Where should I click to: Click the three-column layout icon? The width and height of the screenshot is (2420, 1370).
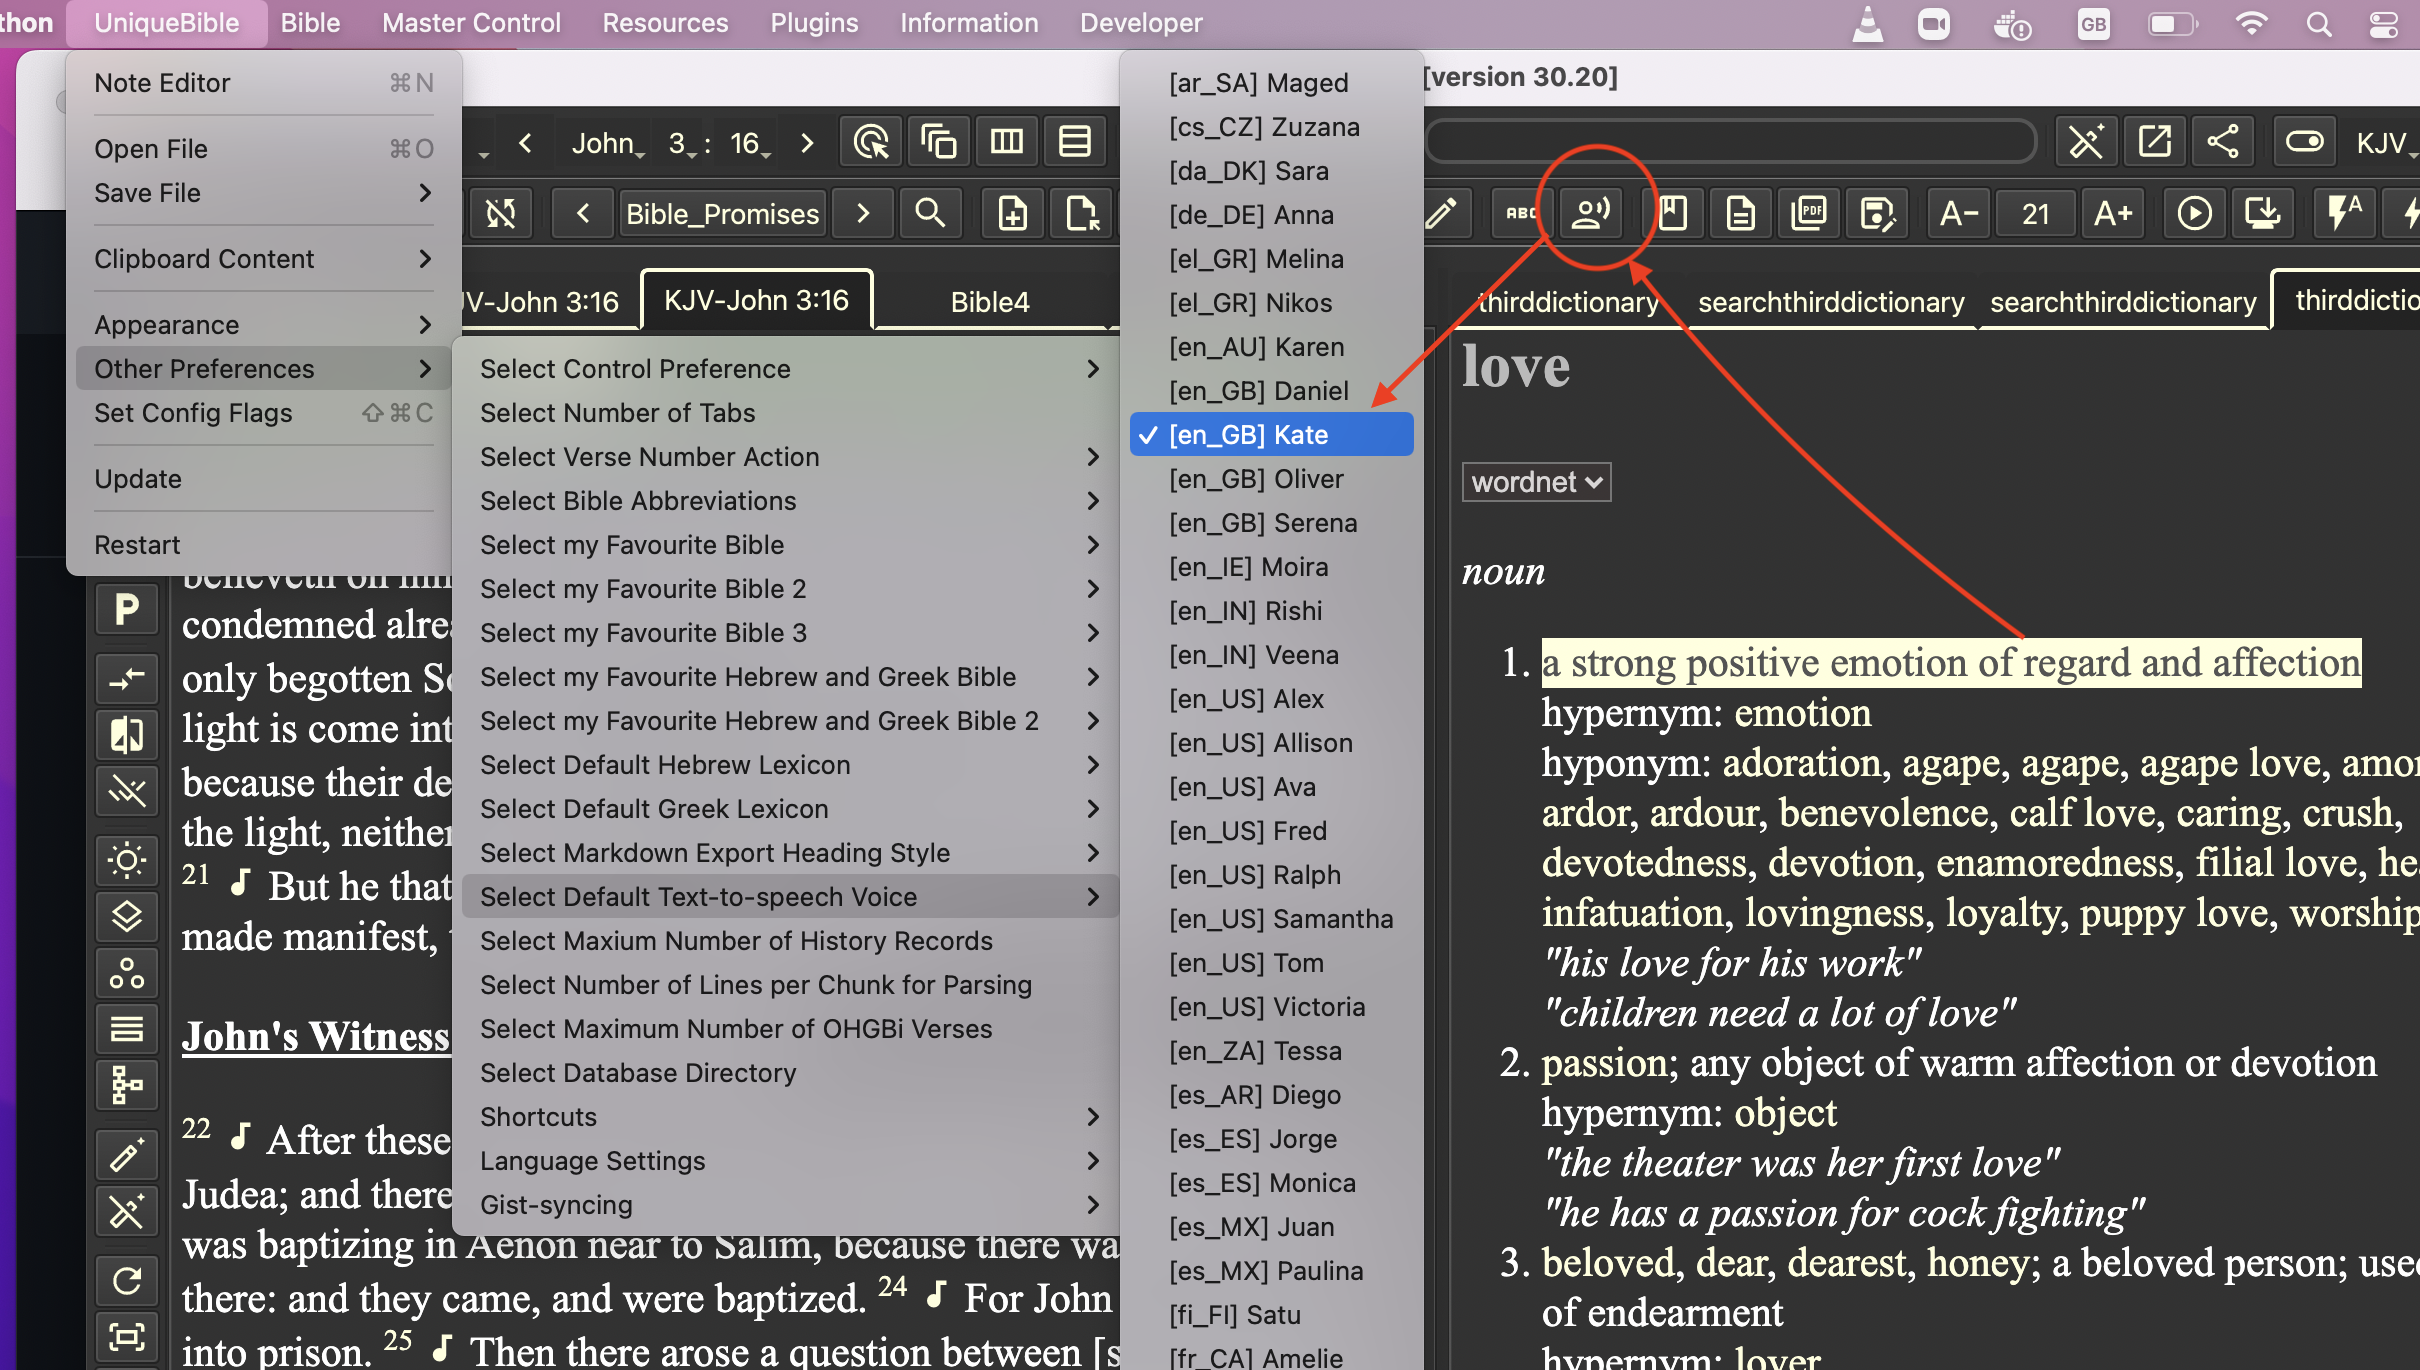pos(1007,142)
